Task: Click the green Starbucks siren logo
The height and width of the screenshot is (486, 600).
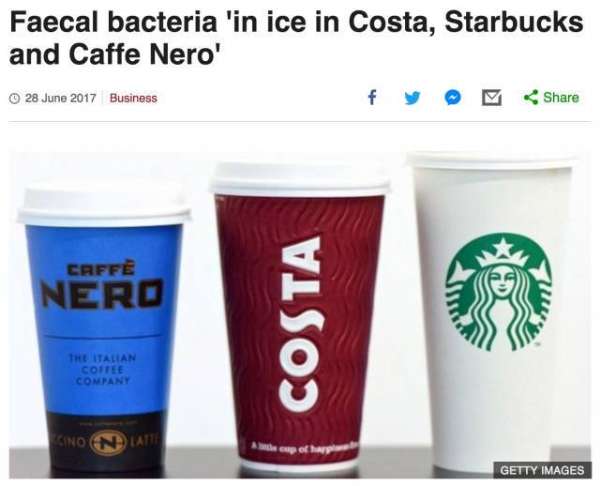Action: [x=499, y=292]
